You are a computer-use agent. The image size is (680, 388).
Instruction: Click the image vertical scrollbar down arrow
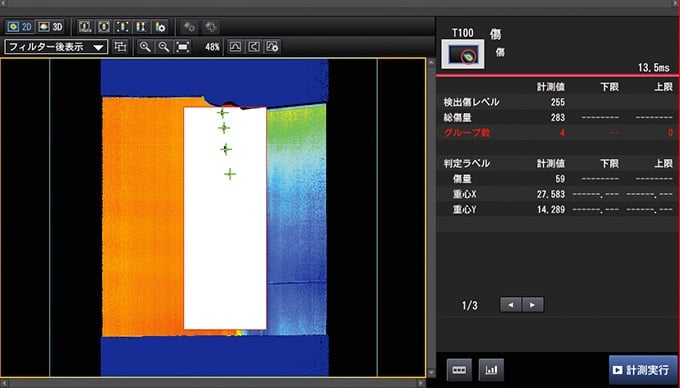point(431,372)
